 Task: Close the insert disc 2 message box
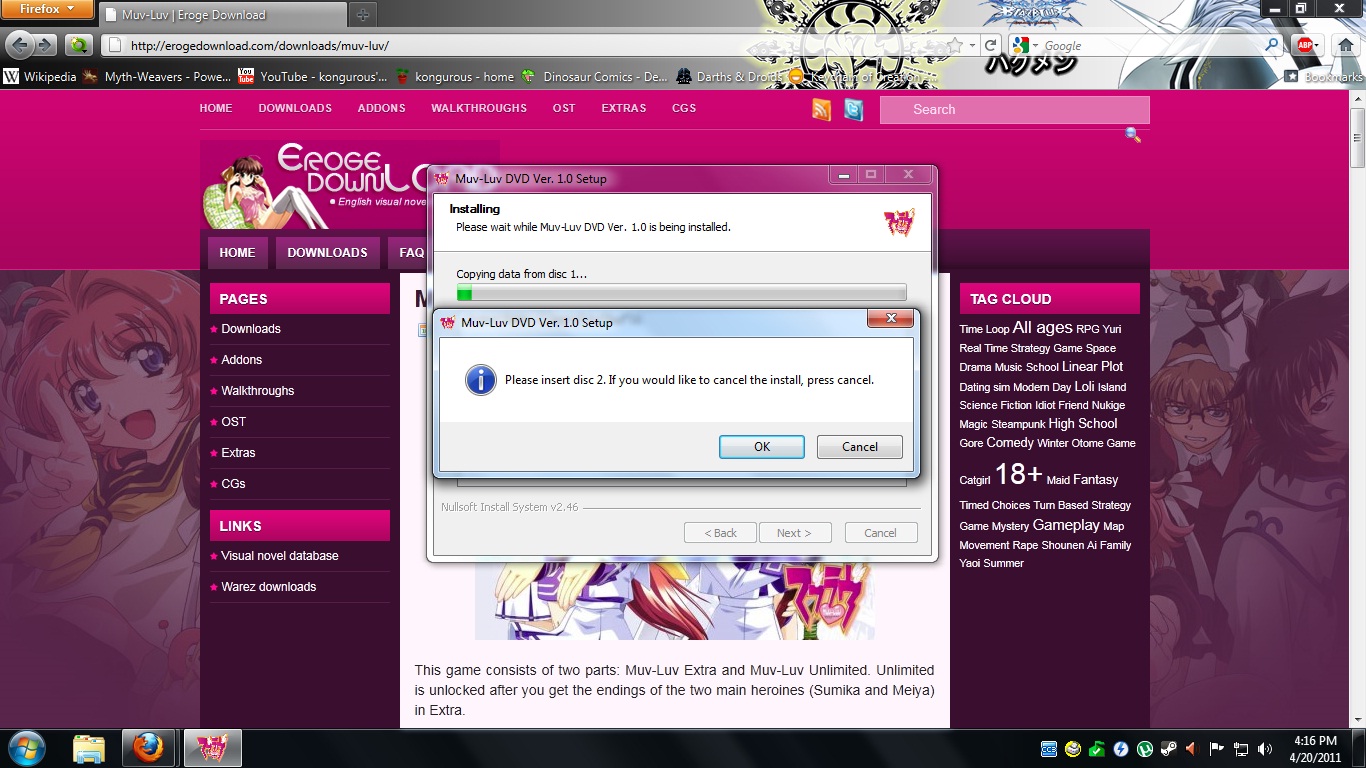pyautogui.click(x=890, y=319)
